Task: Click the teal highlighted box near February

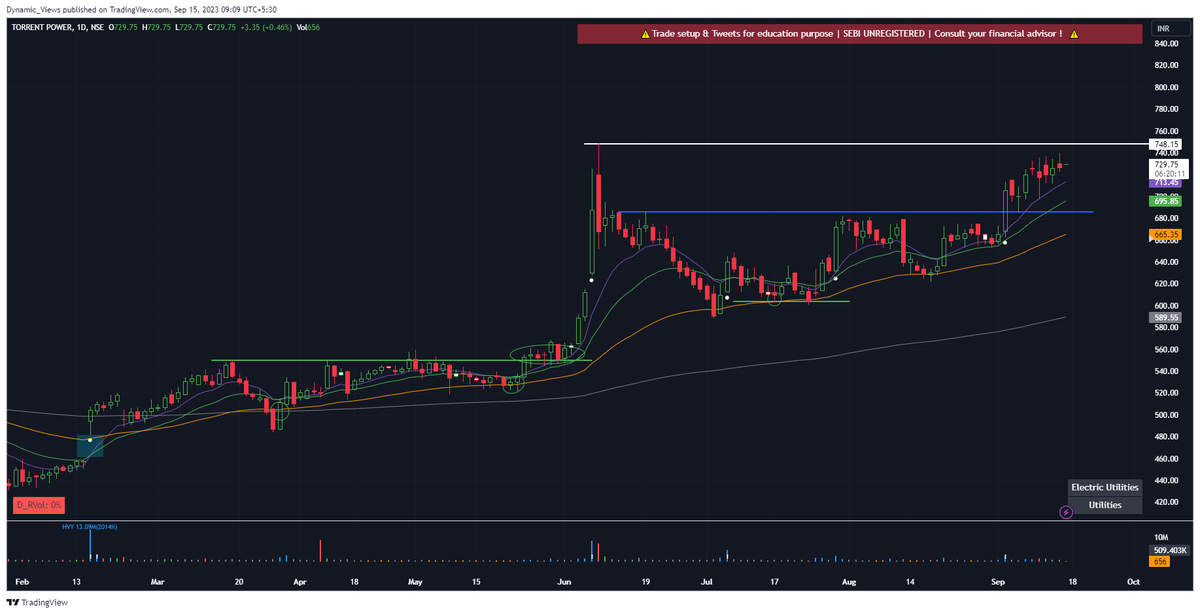Action: pos(90,447)
